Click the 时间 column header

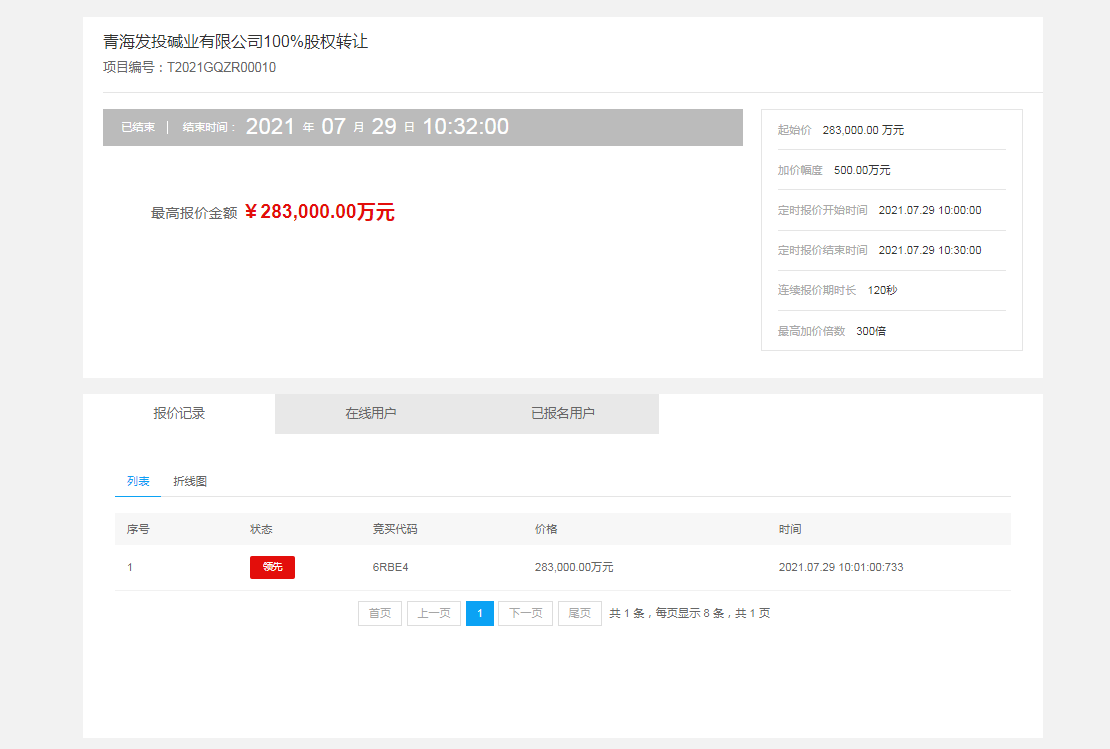tap(790, 529)
